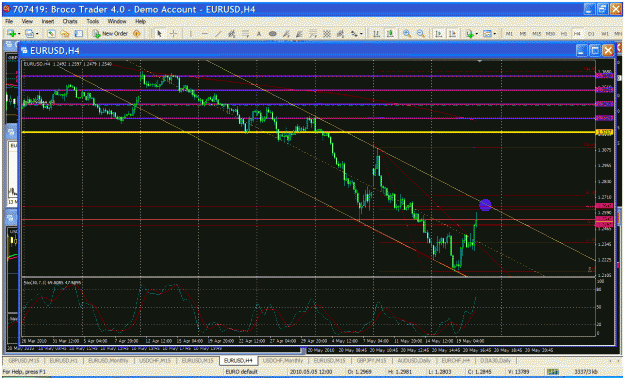Toggle chart shift from right edge
Image resolution: width=625 pixels, height=378 pixels.
(x=452, y=34)
